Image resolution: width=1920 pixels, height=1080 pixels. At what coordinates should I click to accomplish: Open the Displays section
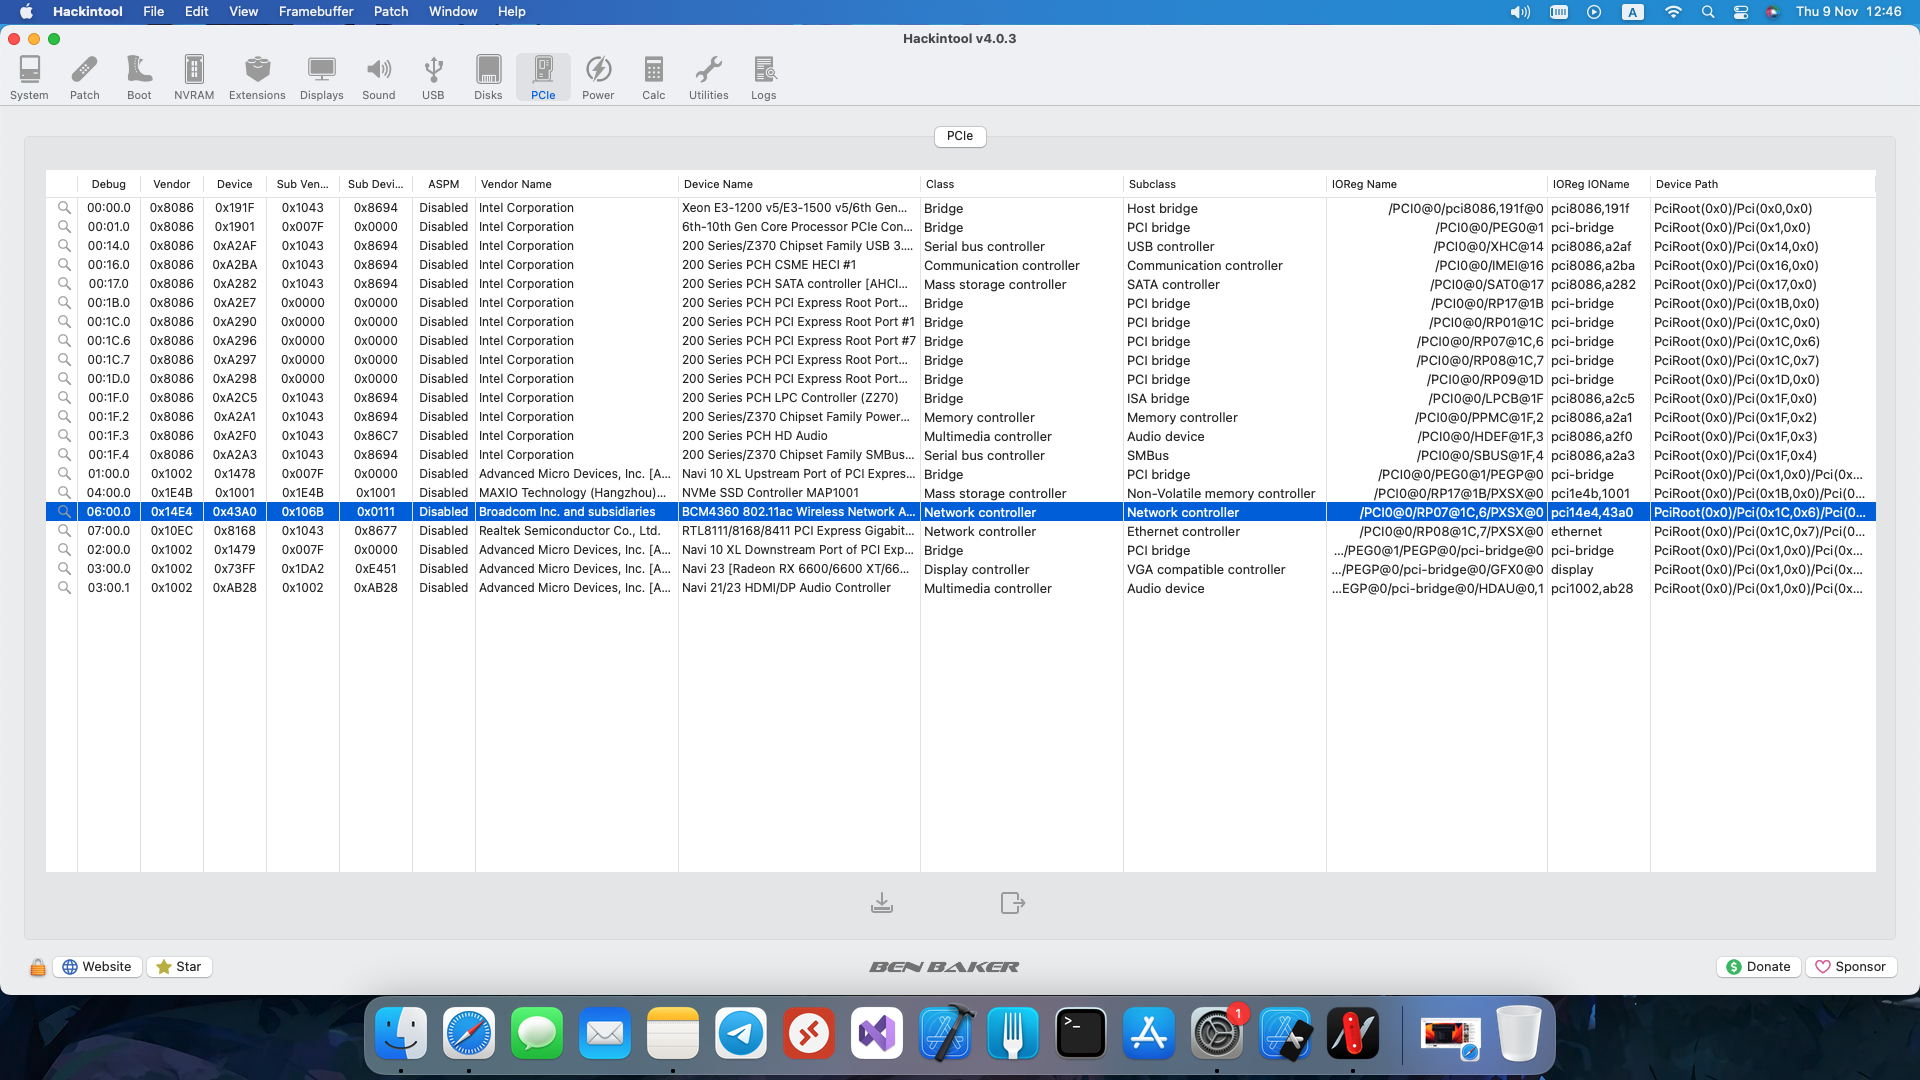(321, 77)
